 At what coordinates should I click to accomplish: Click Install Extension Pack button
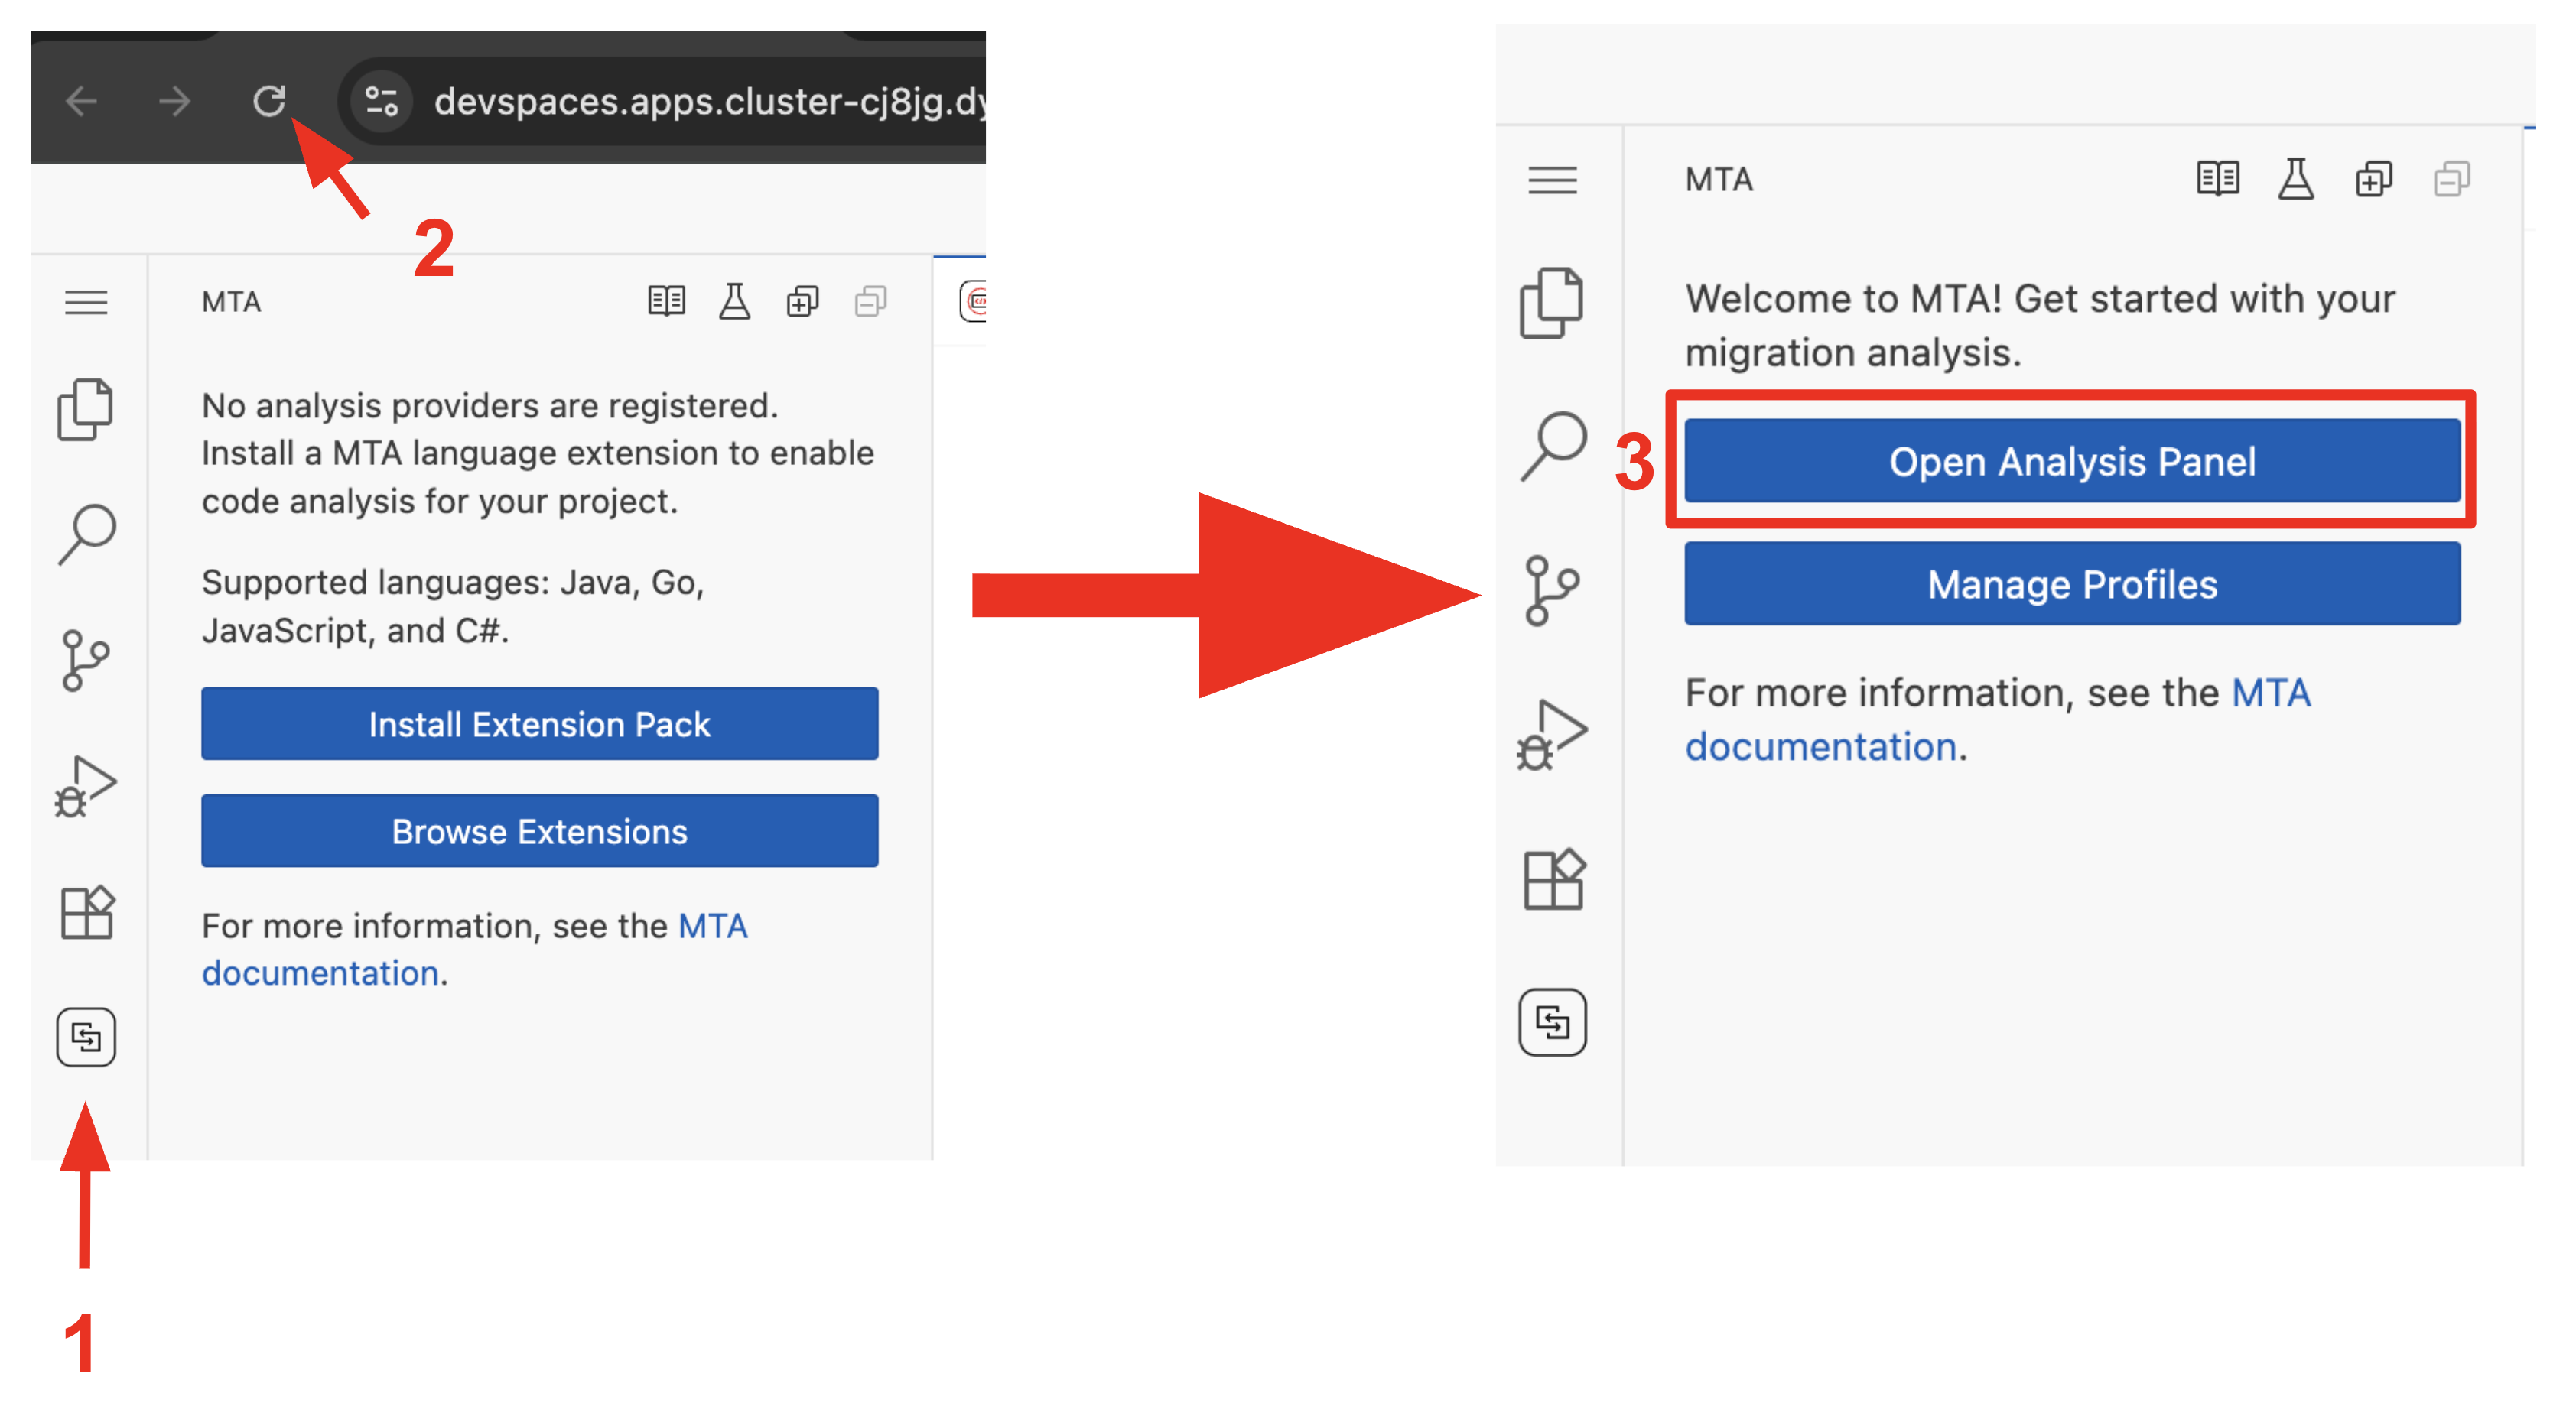(x=539, y=723)
